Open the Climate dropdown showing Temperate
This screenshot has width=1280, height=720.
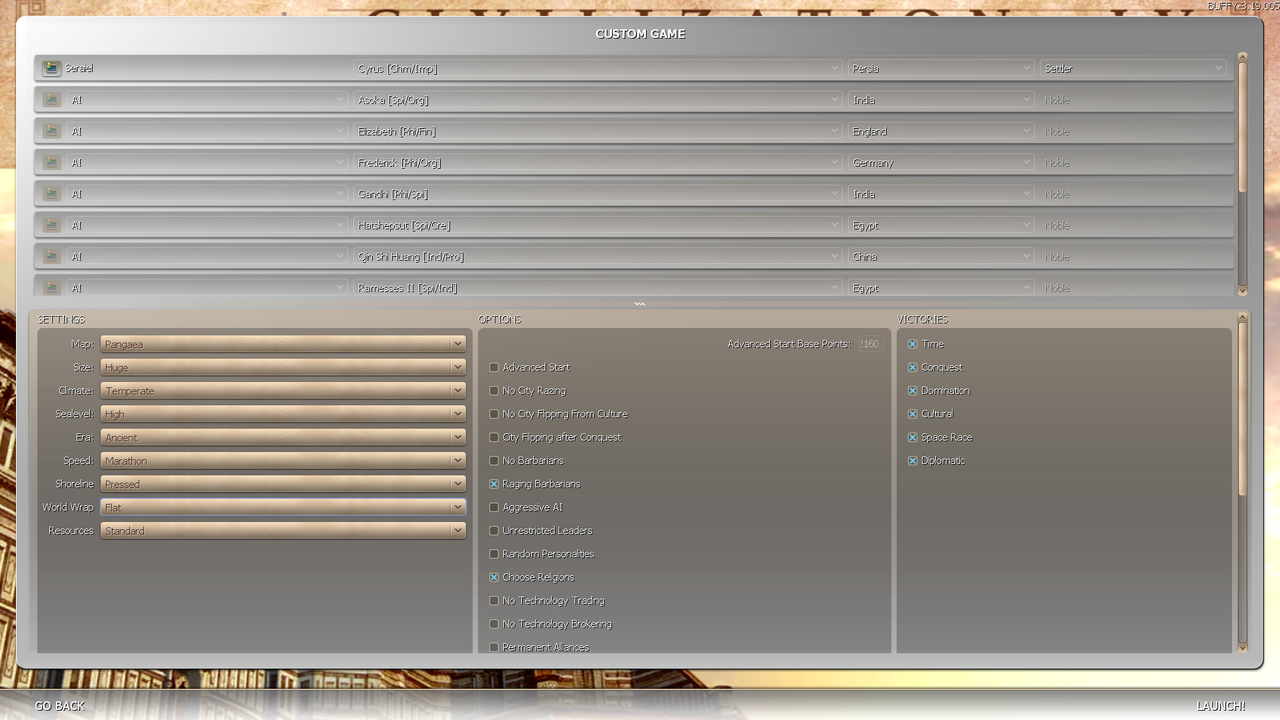[283, 390]
